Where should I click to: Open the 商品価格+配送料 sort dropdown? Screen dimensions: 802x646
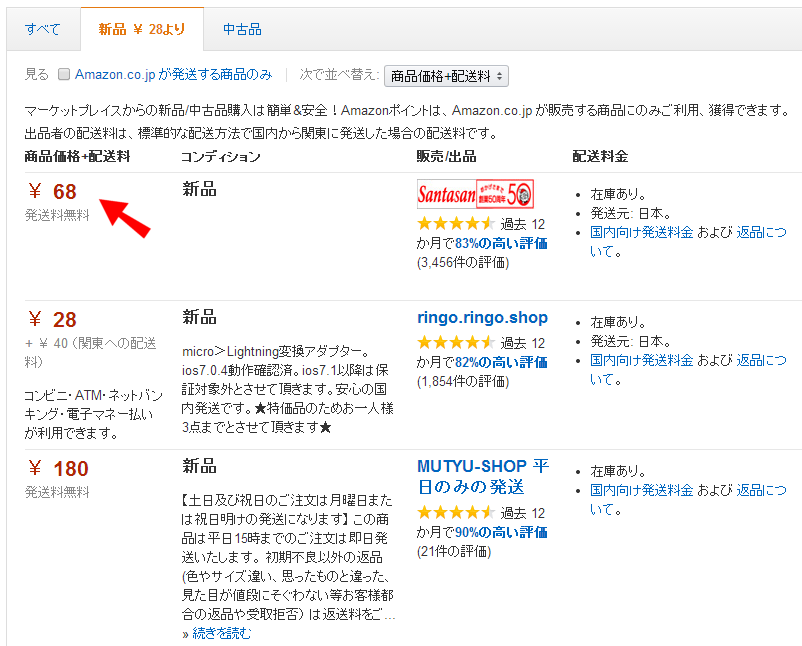[446, 76]
